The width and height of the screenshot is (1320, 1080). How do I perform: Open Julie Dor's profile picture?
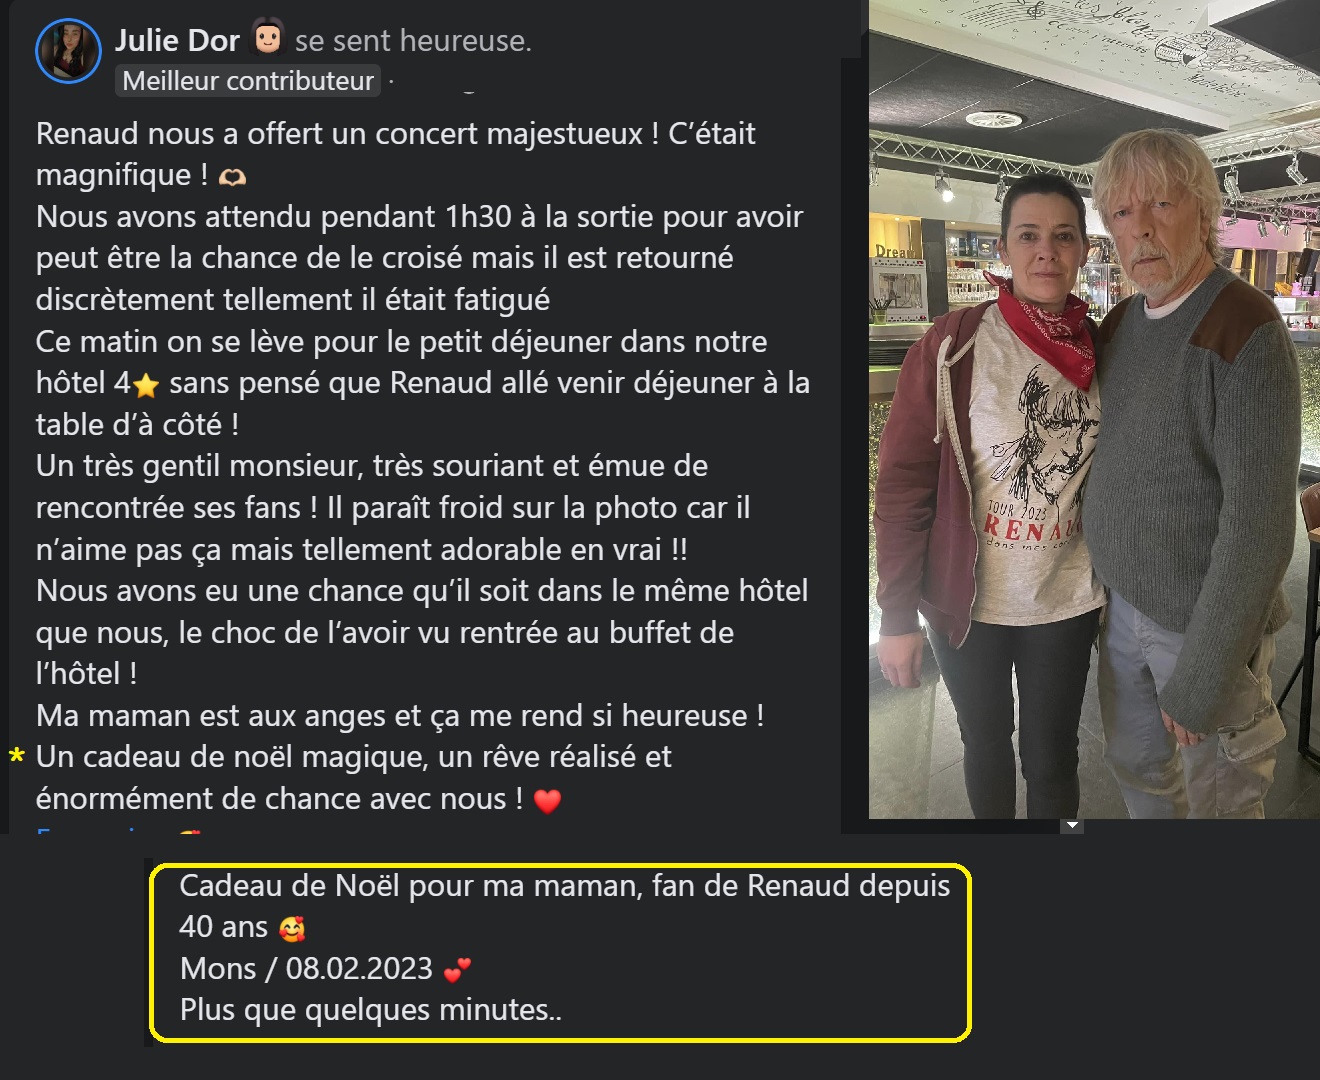point(68,51)
